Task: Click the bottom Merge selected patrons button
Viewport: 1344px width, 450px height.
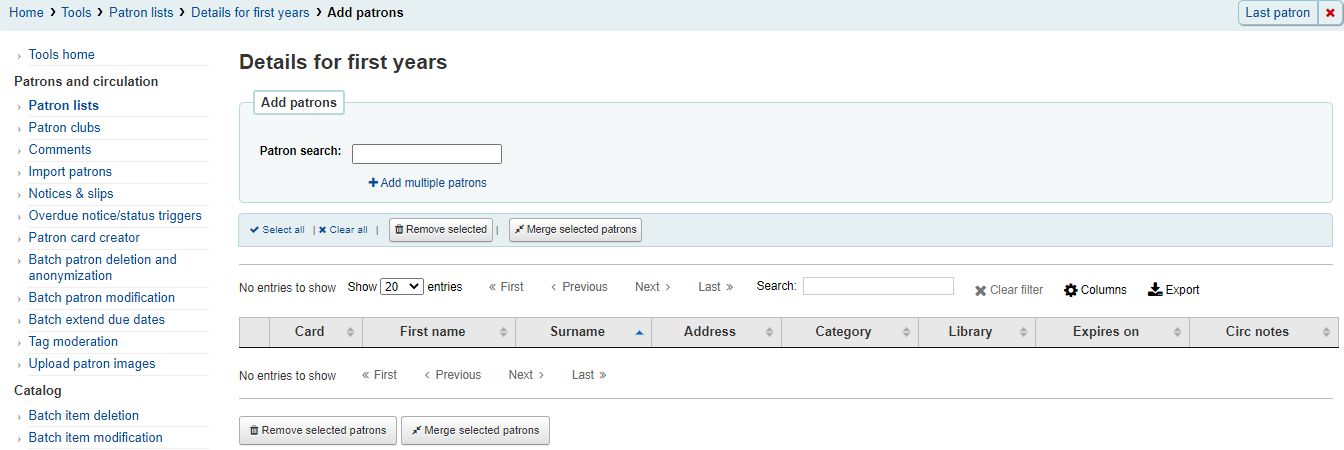Action: click(x=475, y=430)
